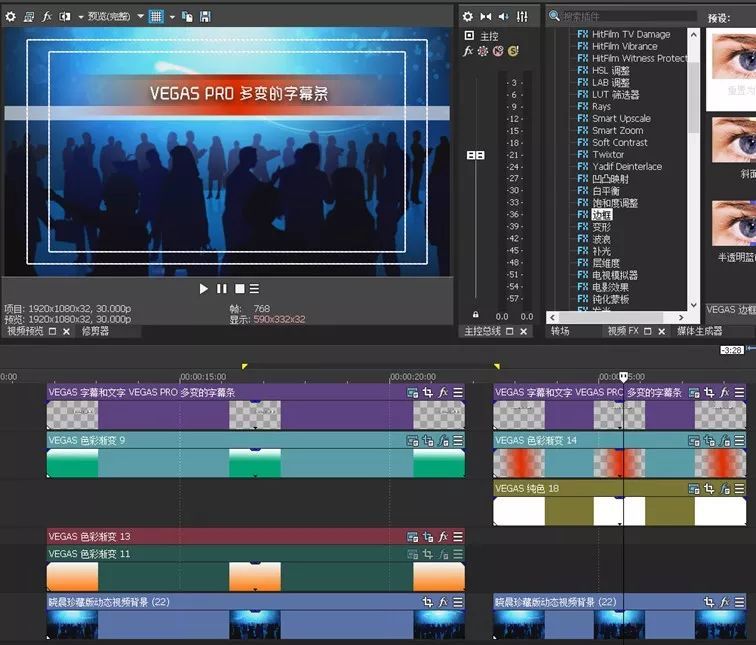Stop the video preview
The height and width of the screenshot is (645, 756).
pos(239,289)
